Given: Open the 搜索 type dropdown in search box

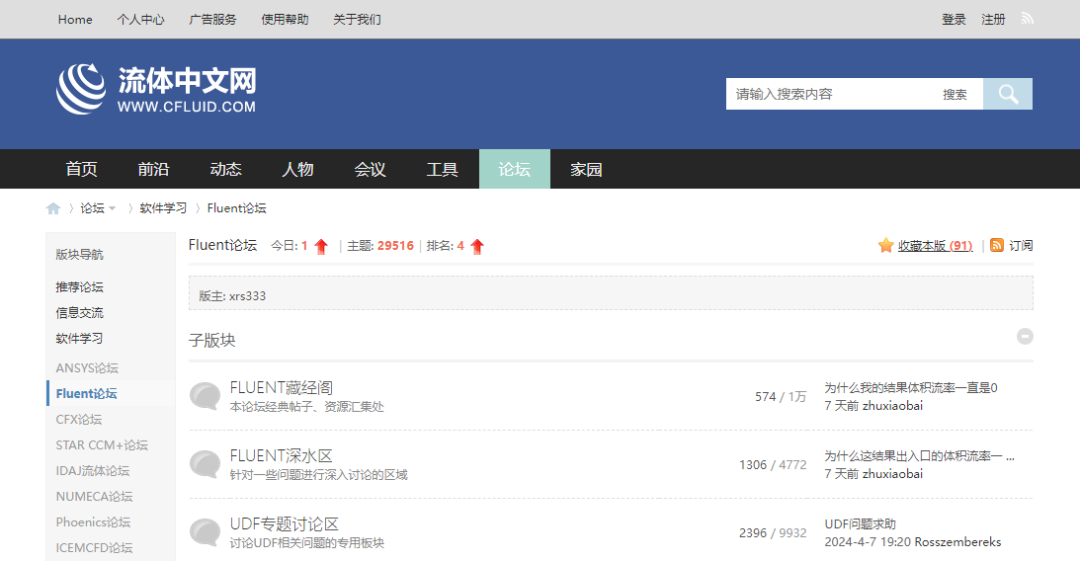Looking at the screenshot, I should pos(955,94).
